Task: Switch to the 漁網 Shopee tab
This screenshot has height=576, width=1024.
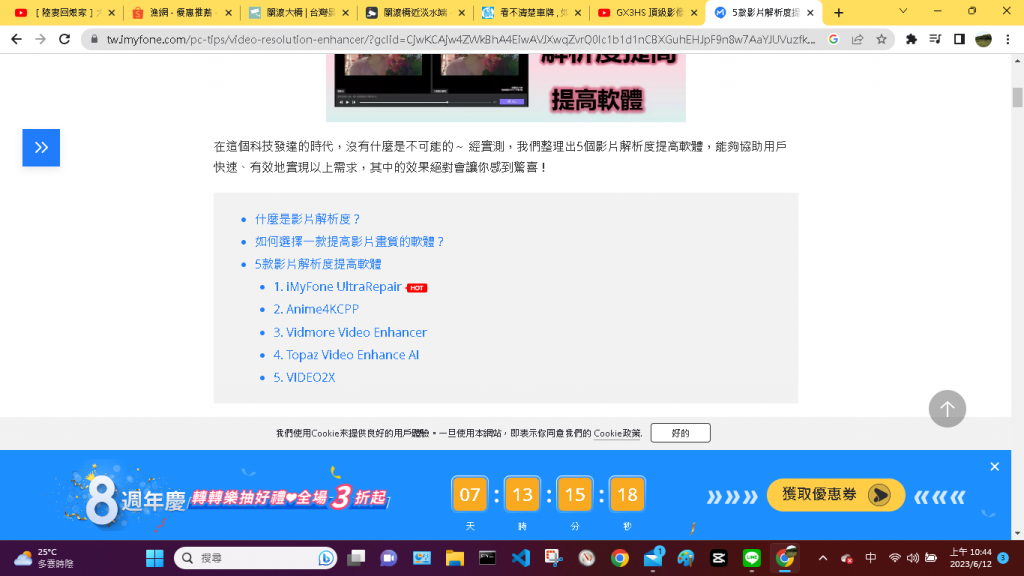Action: [x=181, y=12]
